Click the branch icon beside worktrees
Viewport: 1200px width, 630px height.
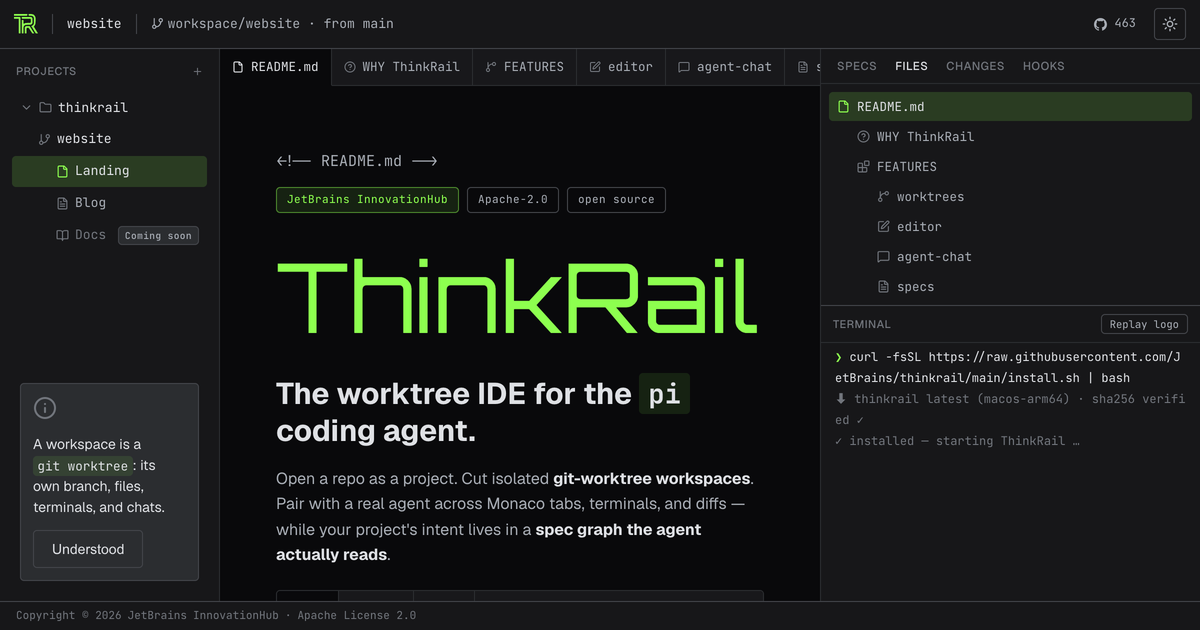click(x=883, y=197)
